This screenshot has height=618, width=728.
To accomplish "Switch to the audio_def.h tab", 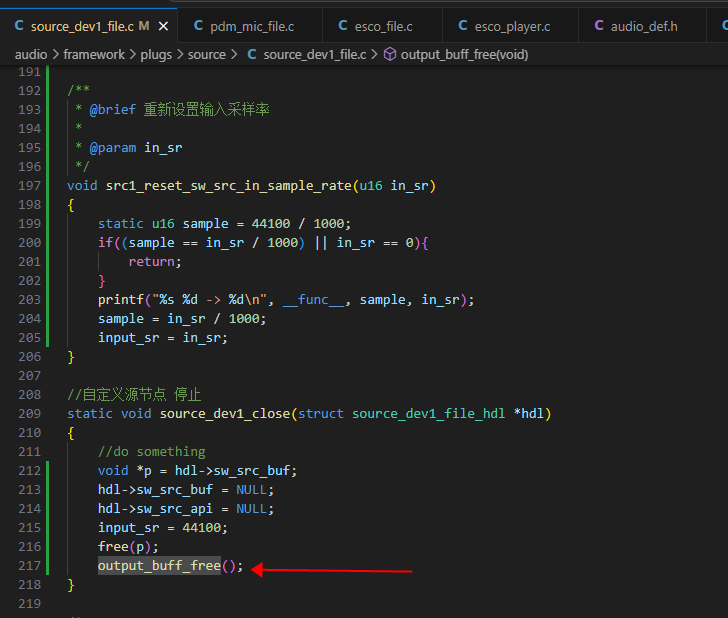I will [642, 26].
